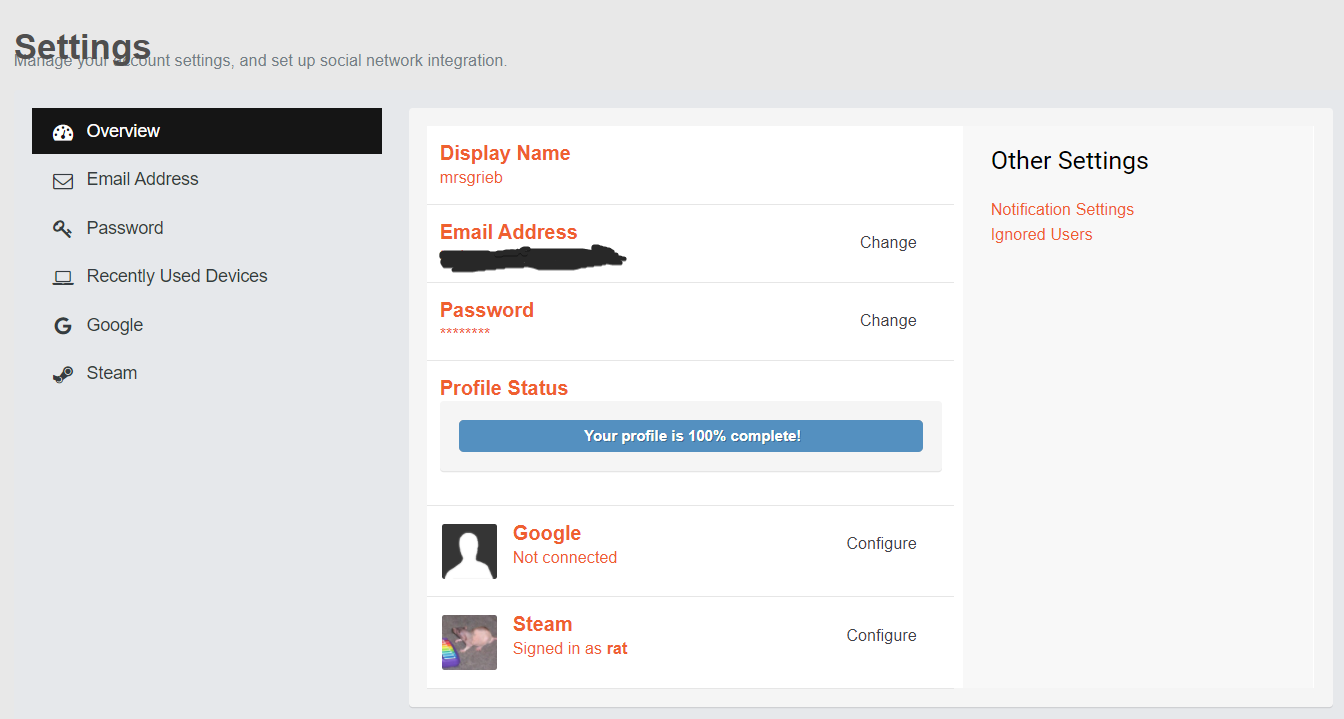Show Recently Used Devices
The width and height of the screenshot is (1344, 719).
(177, 276)
